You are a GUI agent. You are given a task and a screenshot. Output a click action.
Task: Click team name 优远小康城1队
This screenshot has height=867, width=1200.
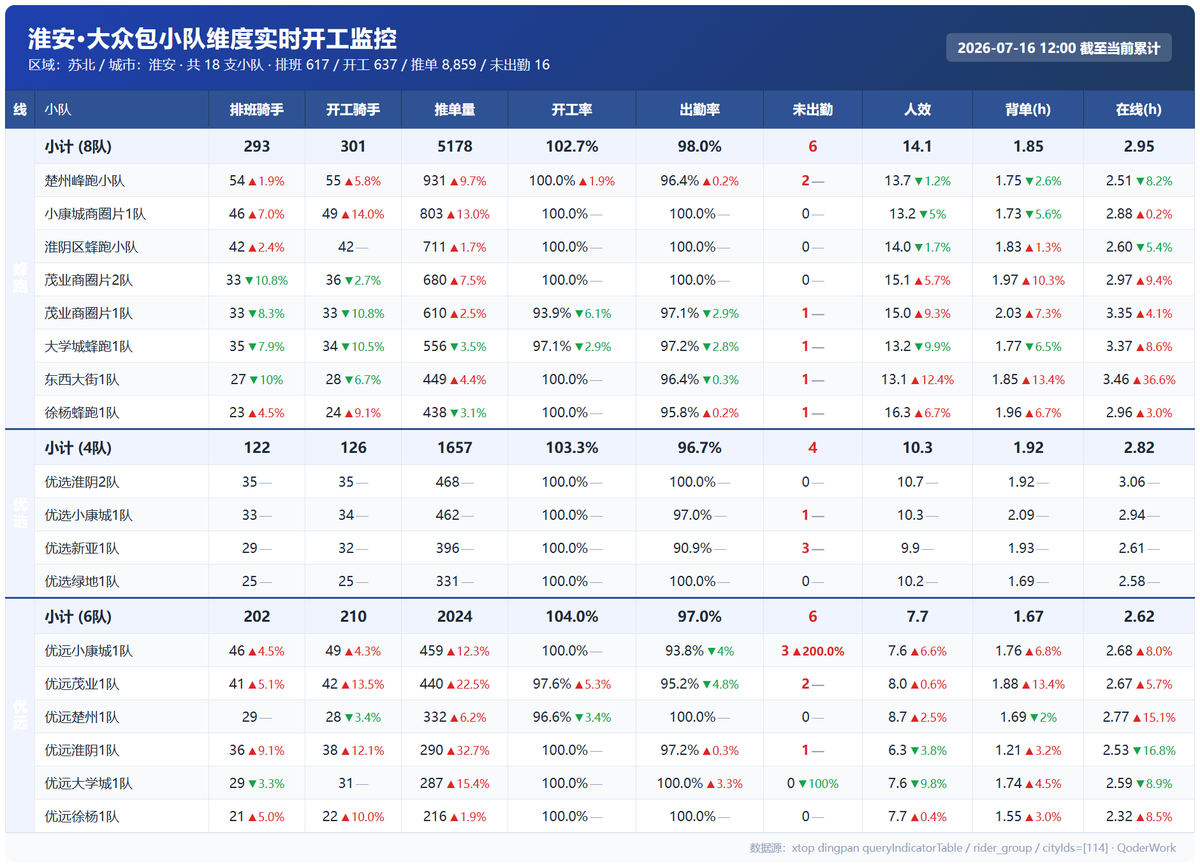pyautogui.click(x=88, y=651)
